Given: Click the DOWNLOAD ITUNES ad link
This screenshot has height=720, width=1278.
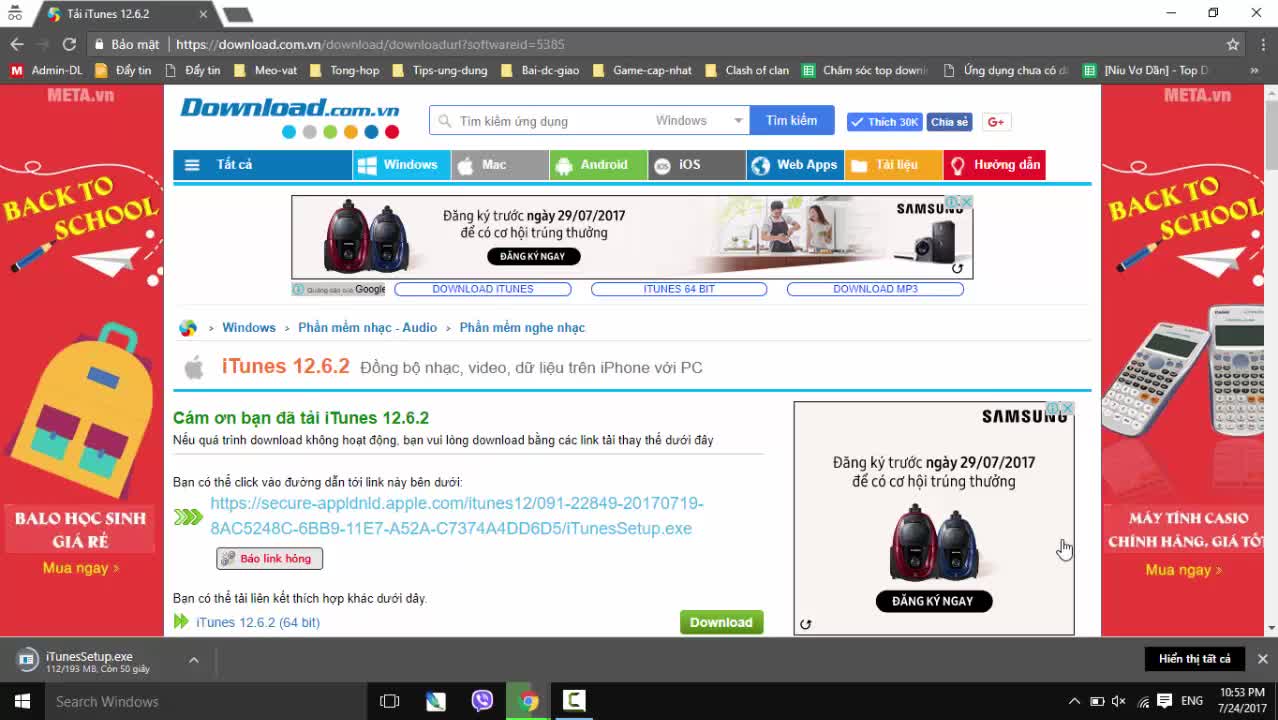Looking at the screenshot, I should coord(483,289).
